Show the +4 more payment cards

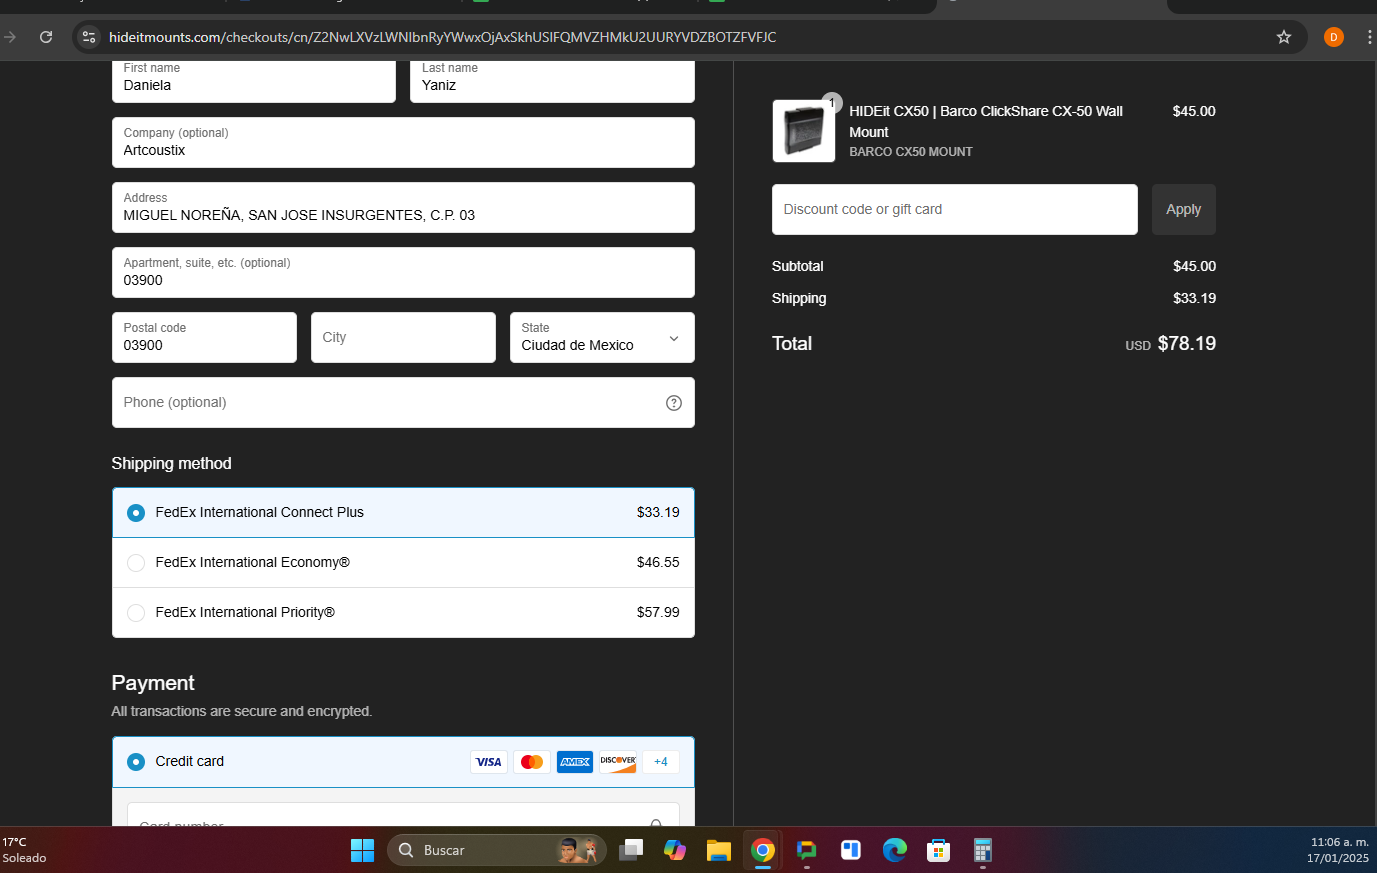coord(661,762)
